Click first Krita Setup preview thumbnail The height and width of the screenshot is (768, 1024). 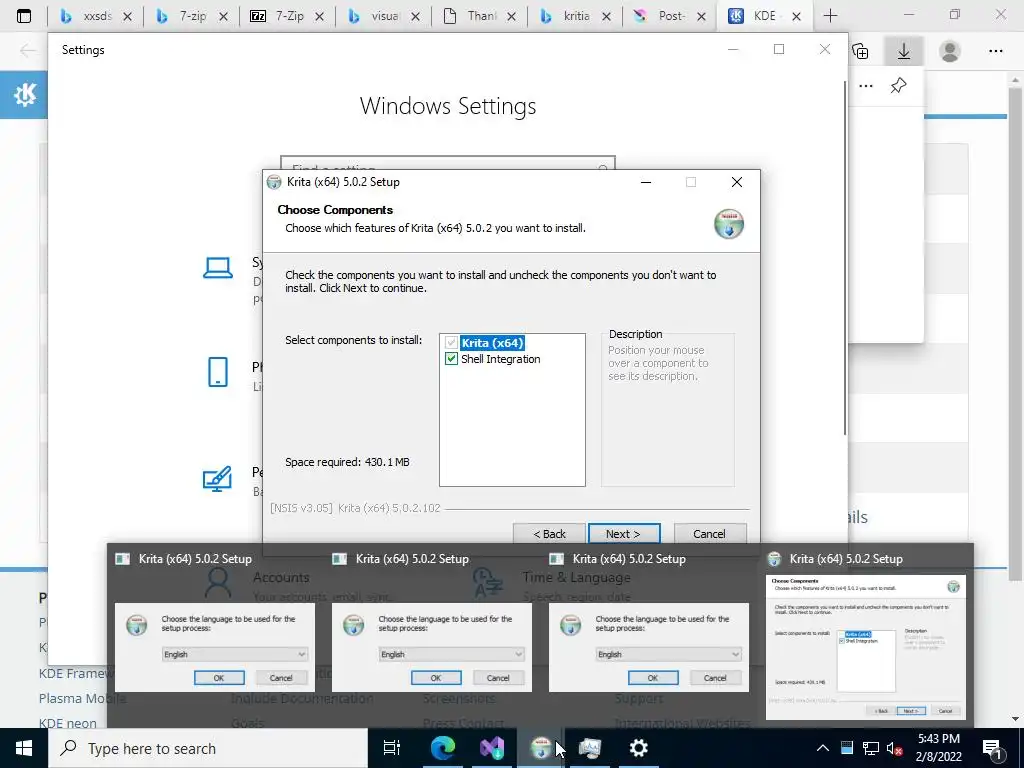(215, 647)
